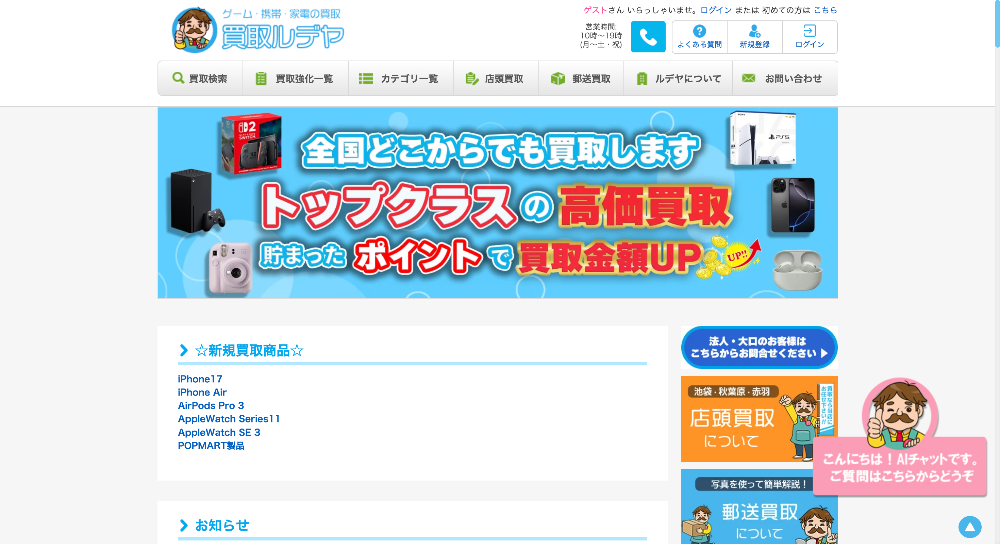The height and width of the screenshot is (544, 1000).
Task: Click the 法人・大口のお客様 inquiry button
Action: click(759, 347)
